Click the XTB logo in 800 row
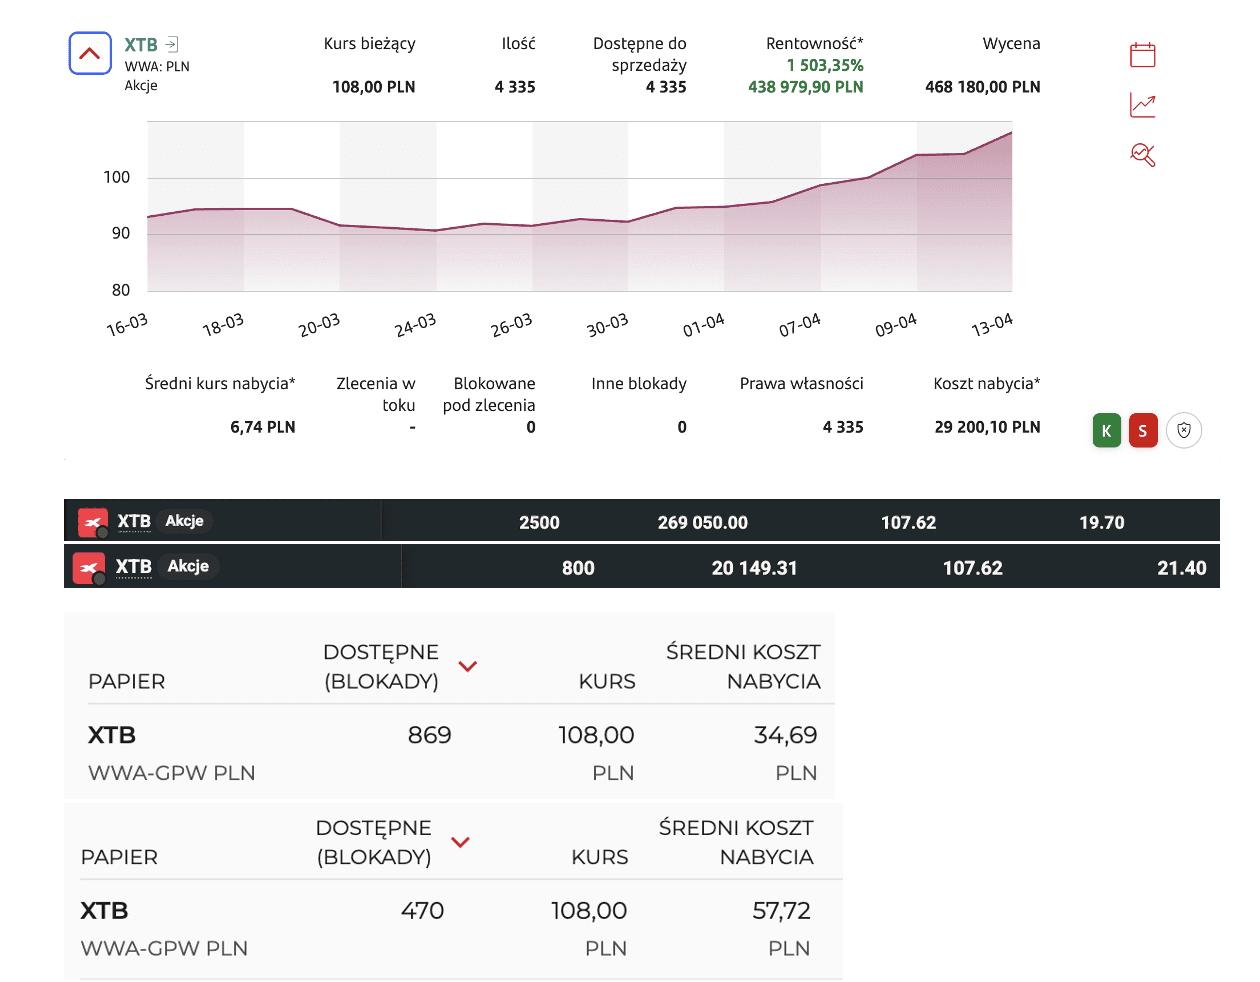This screenshot has height=982, width=1260. (89, 568)
